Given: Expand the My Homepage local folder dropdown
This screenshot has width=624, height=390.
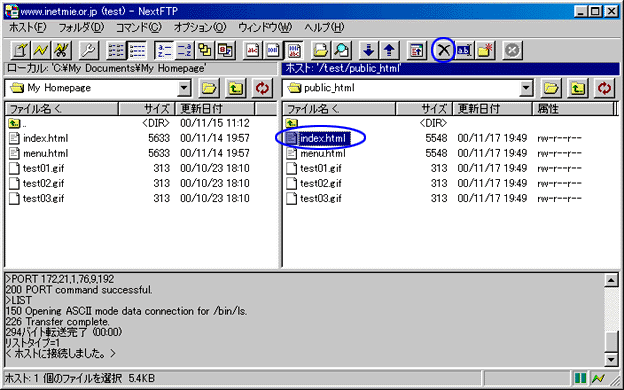Looking at the screenshot, I should pos(184,88).
